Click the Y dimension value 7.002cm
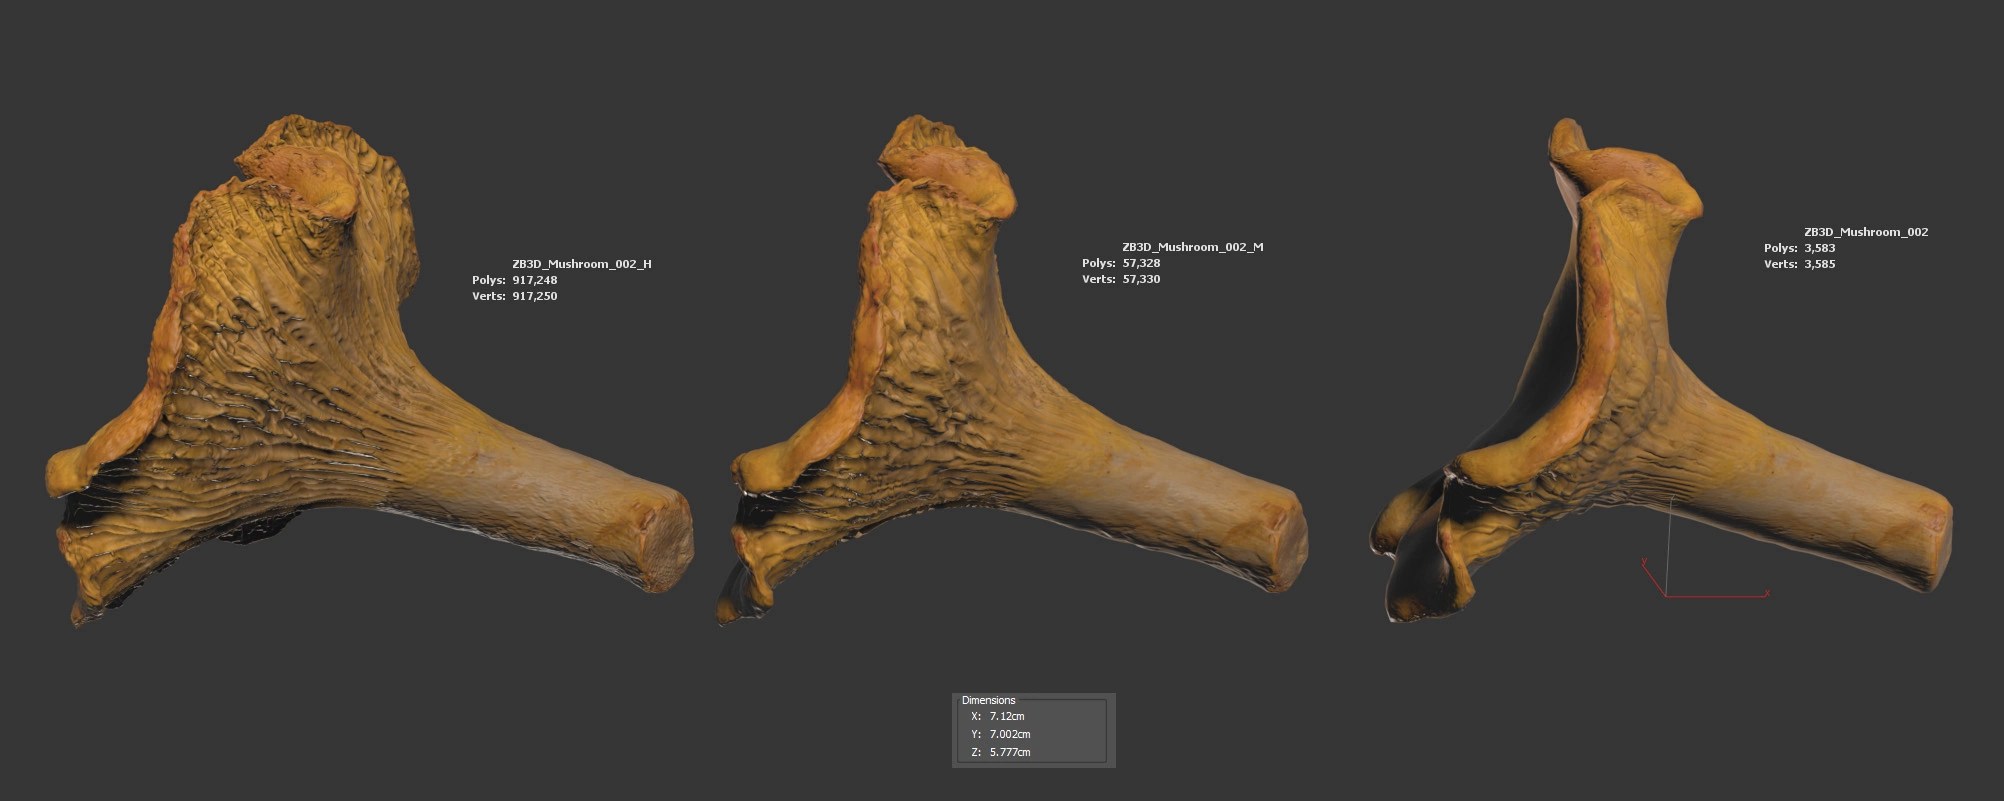This screenshot has height=801, width=2004. tap(1009, 734)
